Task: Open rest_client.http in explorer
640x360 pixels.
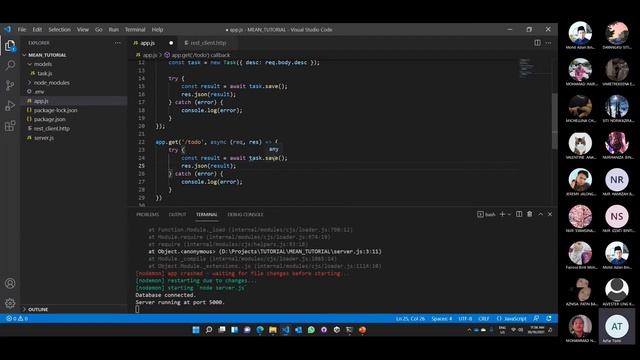Action: pos(52,129)
